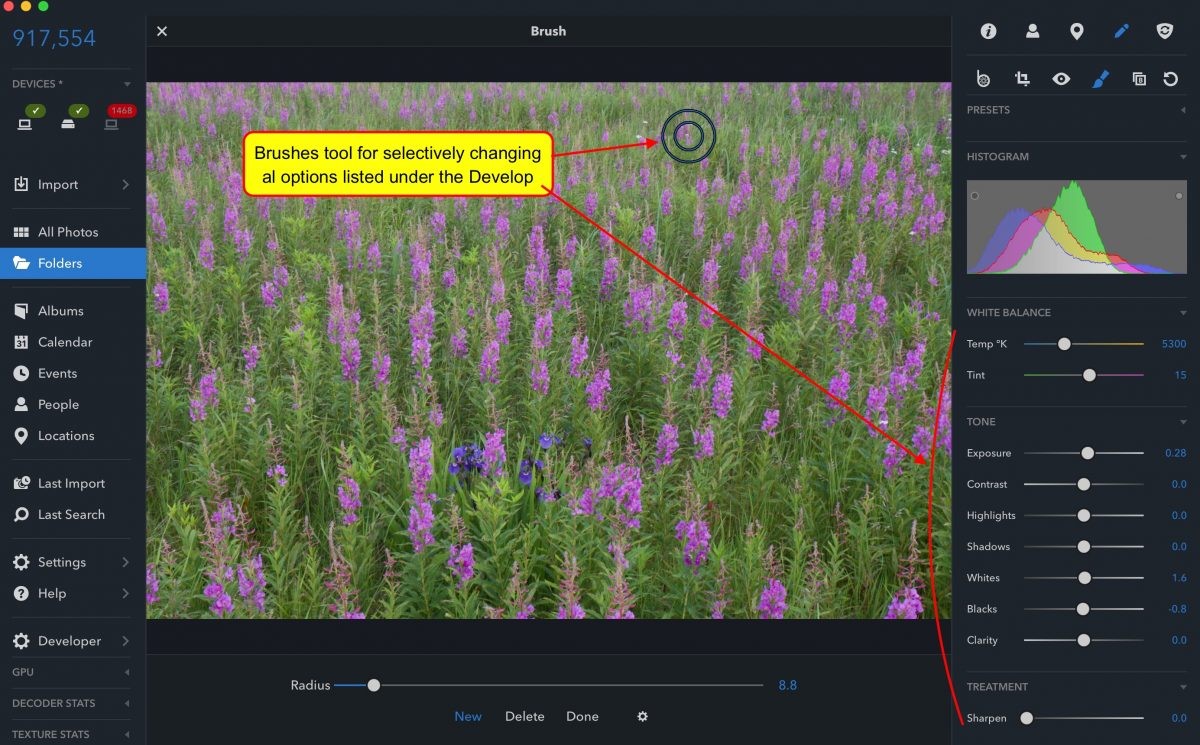Open brush settings gear icon
Viewport: 1200px width, 745px height.
[x=643, y=716]
